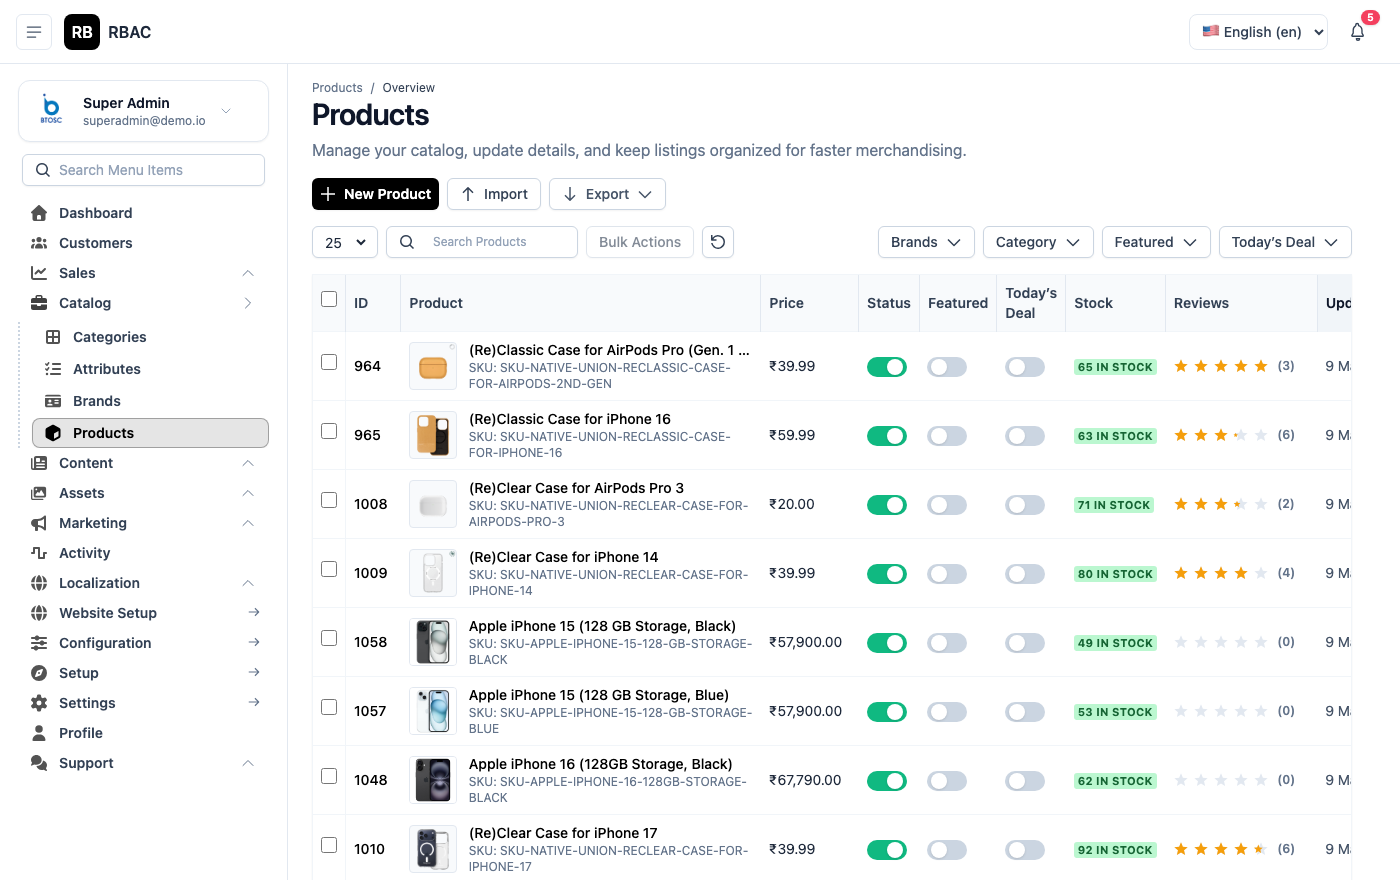Click the Activity pulse icon
This screenshot has height=880, width=1400.
click(39, 553)
